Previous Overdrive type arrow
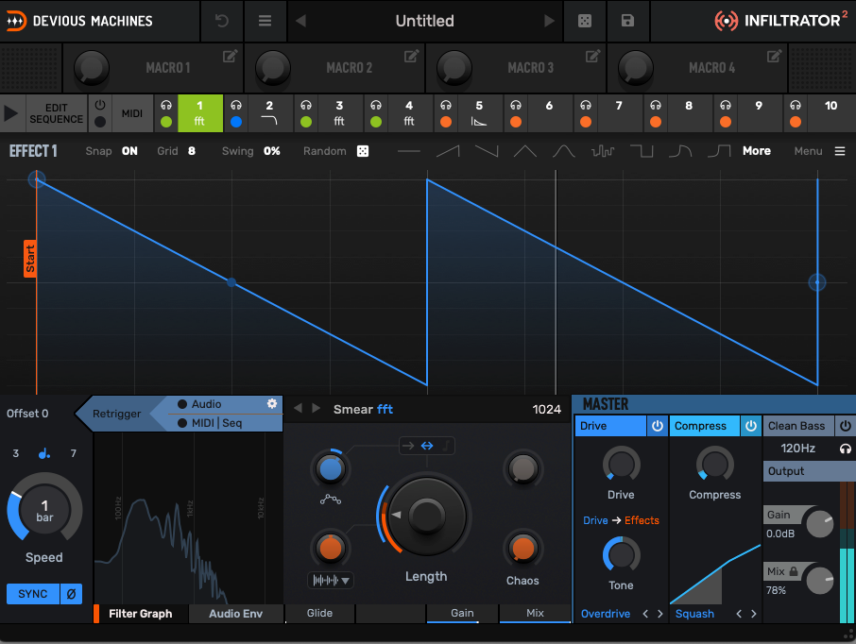The image size is (856, 644). coord(645,613)
